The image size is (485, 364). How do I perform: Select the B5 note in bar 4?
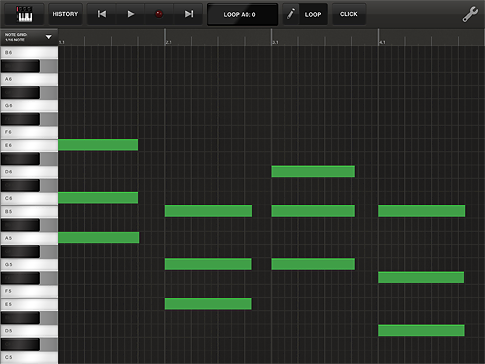[422, 211]
